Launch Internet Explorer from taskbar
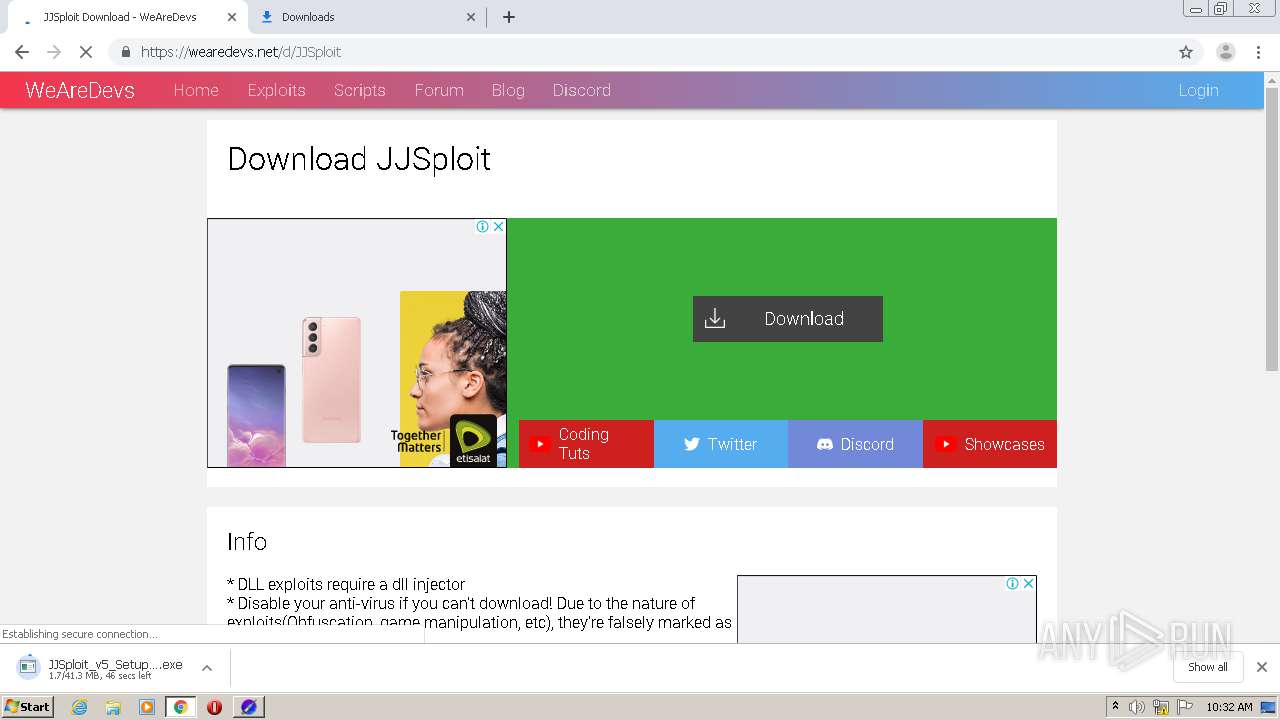Viewport: 1280px width, 720px height. click(80, 707)
